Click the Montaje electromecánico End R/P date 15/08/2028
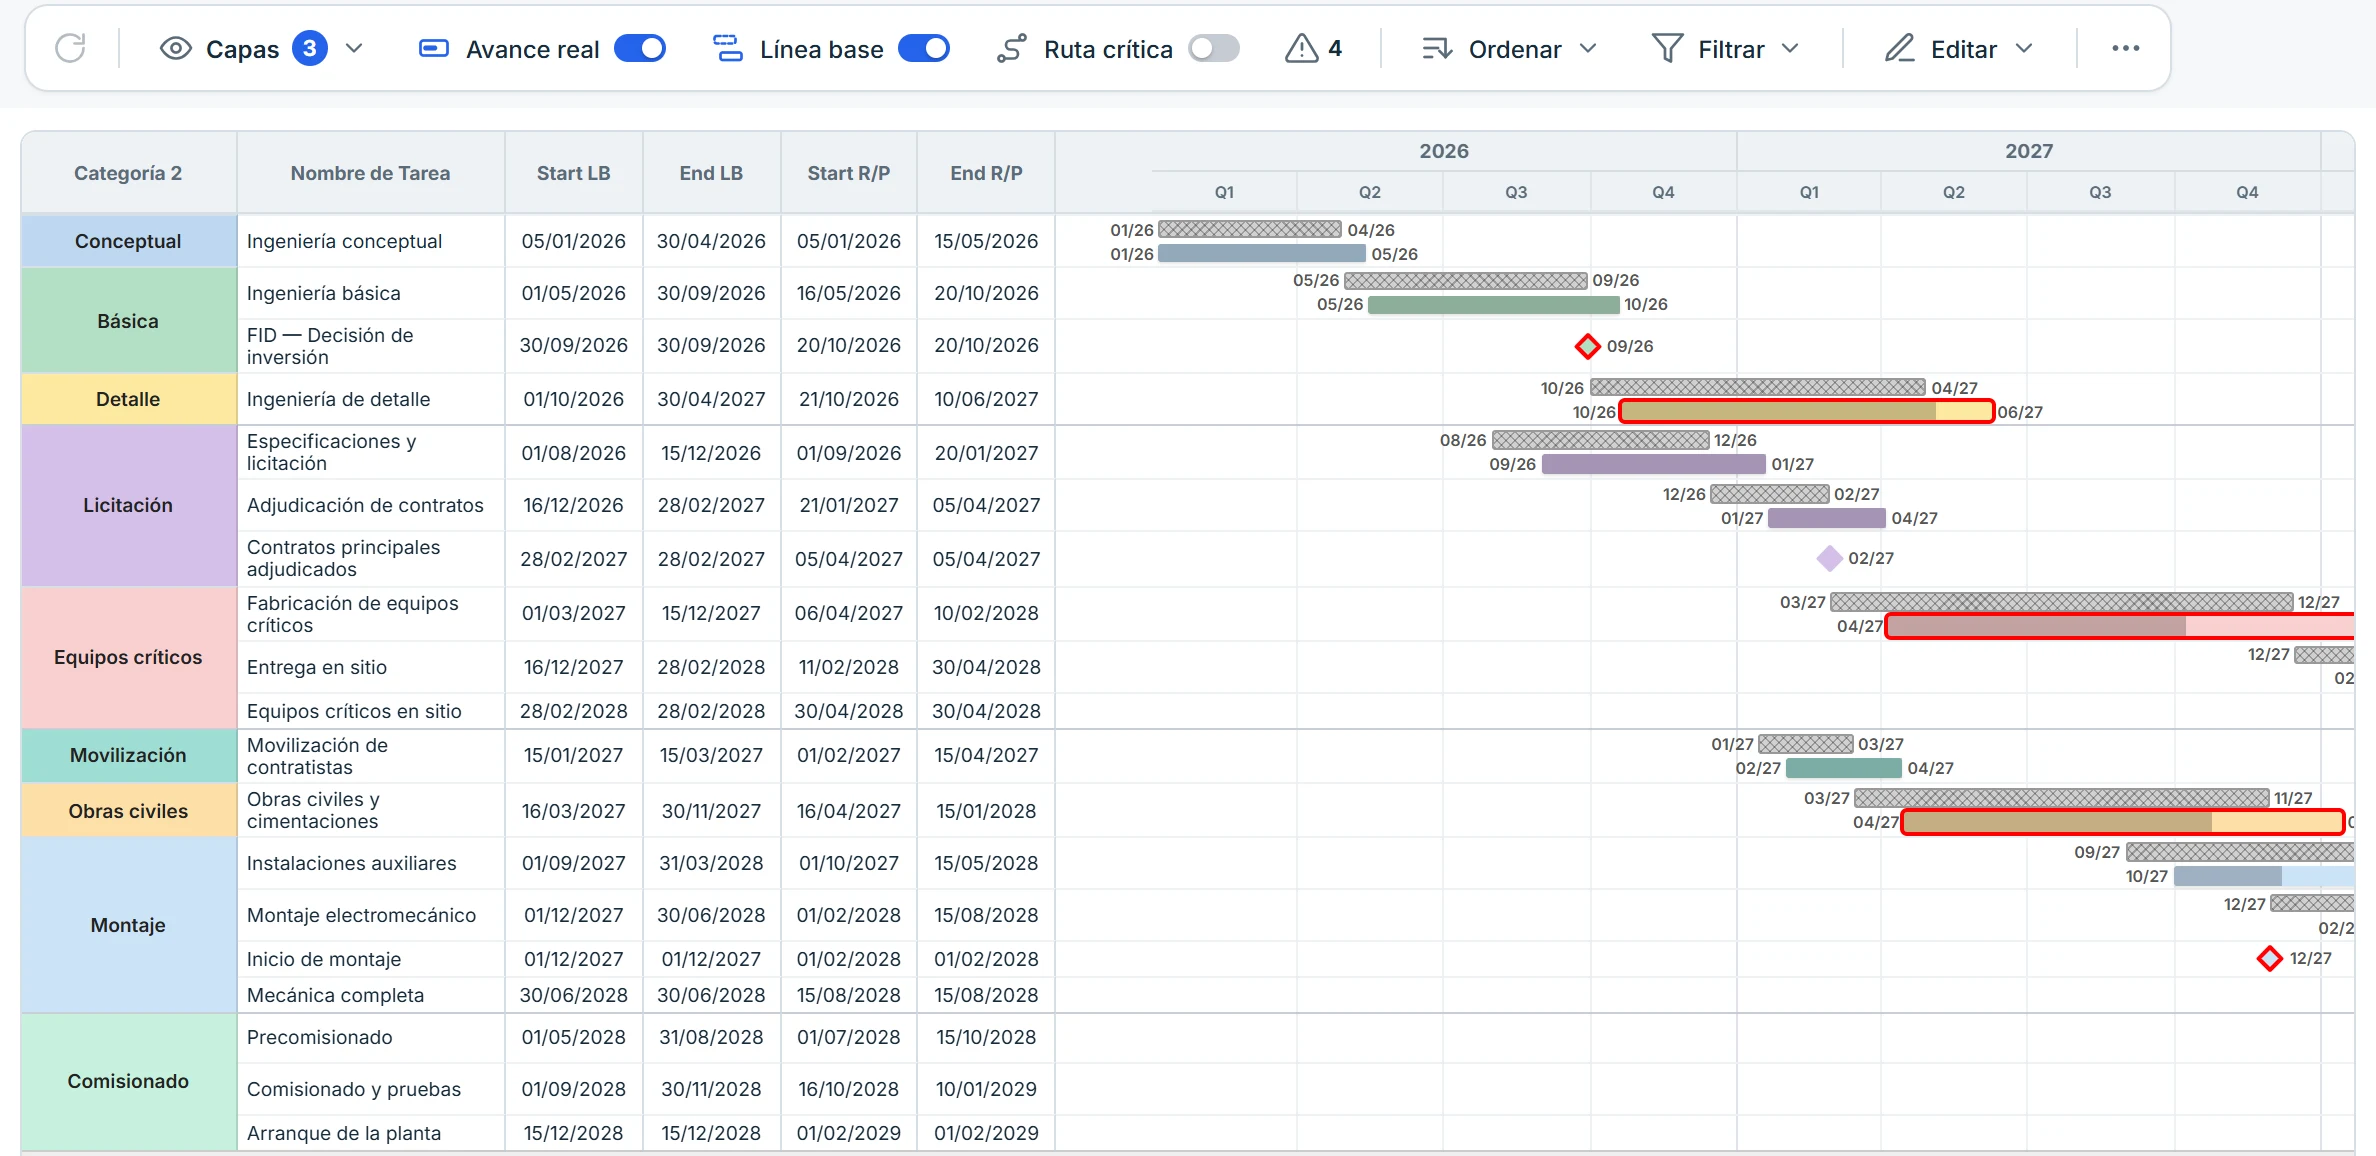This screenshot has width=2376, height=1156. (x=986, y=915)
